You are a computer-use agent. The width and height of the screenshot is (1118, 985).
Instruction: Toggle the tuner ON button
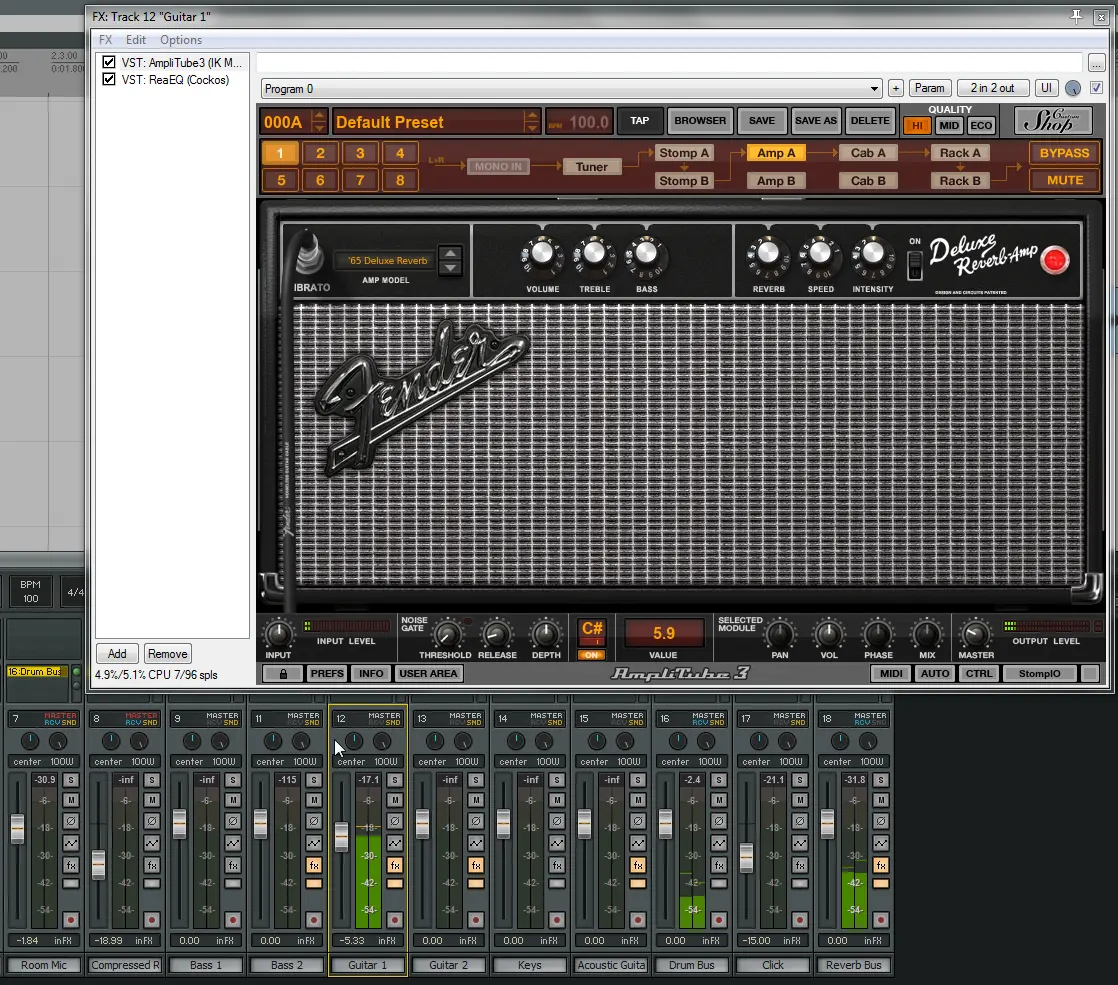[x=591, y=655]
